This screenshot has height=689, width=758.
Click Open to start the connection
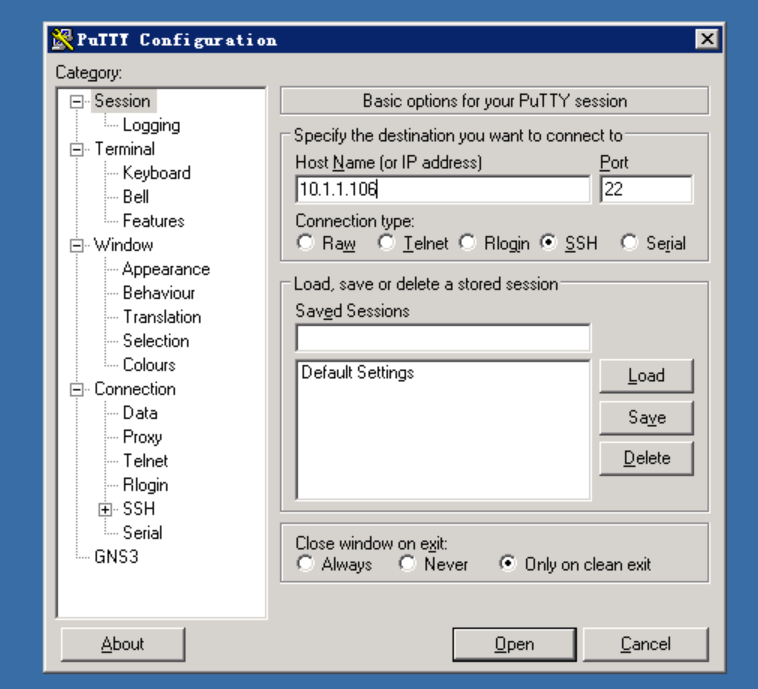coord(514,644)
